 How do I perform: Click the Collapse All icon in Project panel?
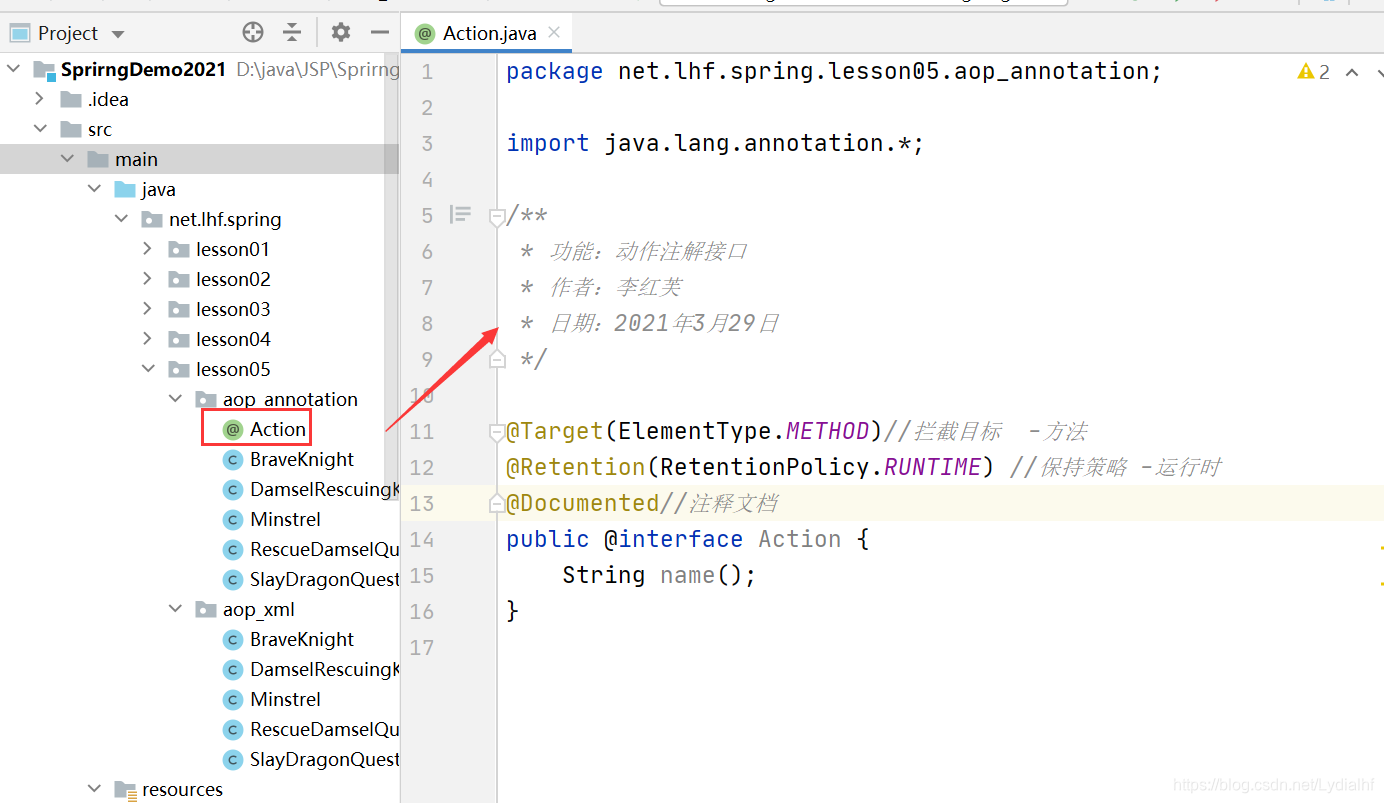coord(292,33)
